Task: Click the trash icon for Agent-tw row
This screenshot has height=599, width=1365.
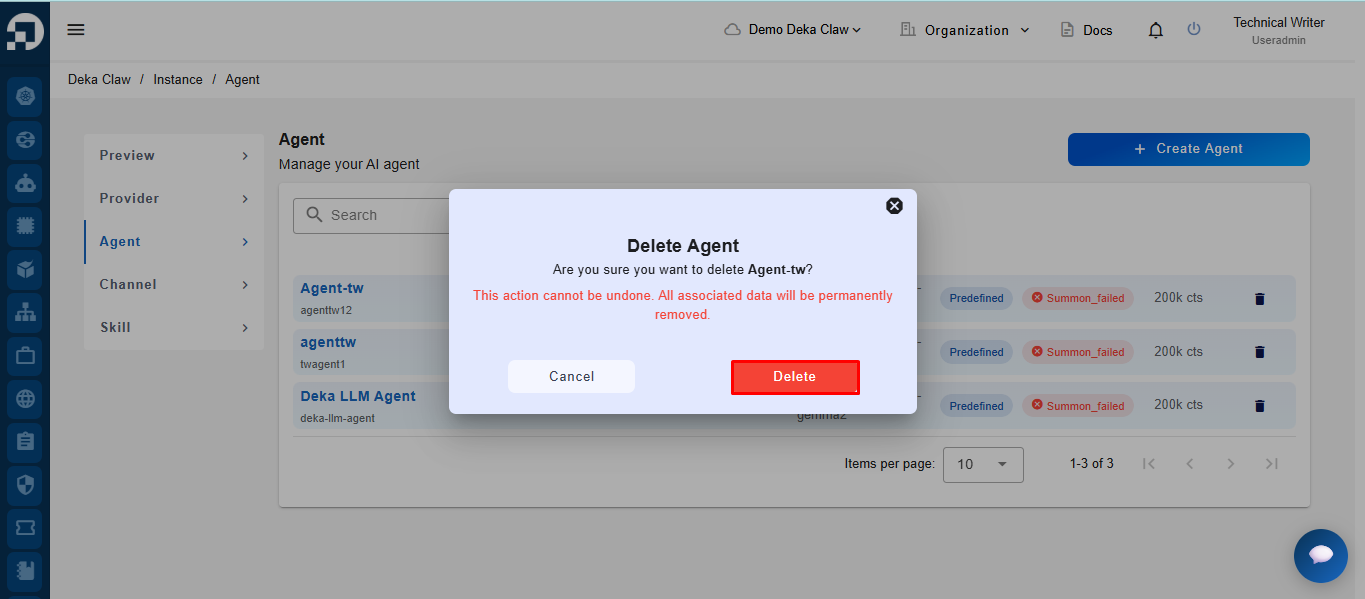Action: pyautogui.click(x=1259, y=298)
